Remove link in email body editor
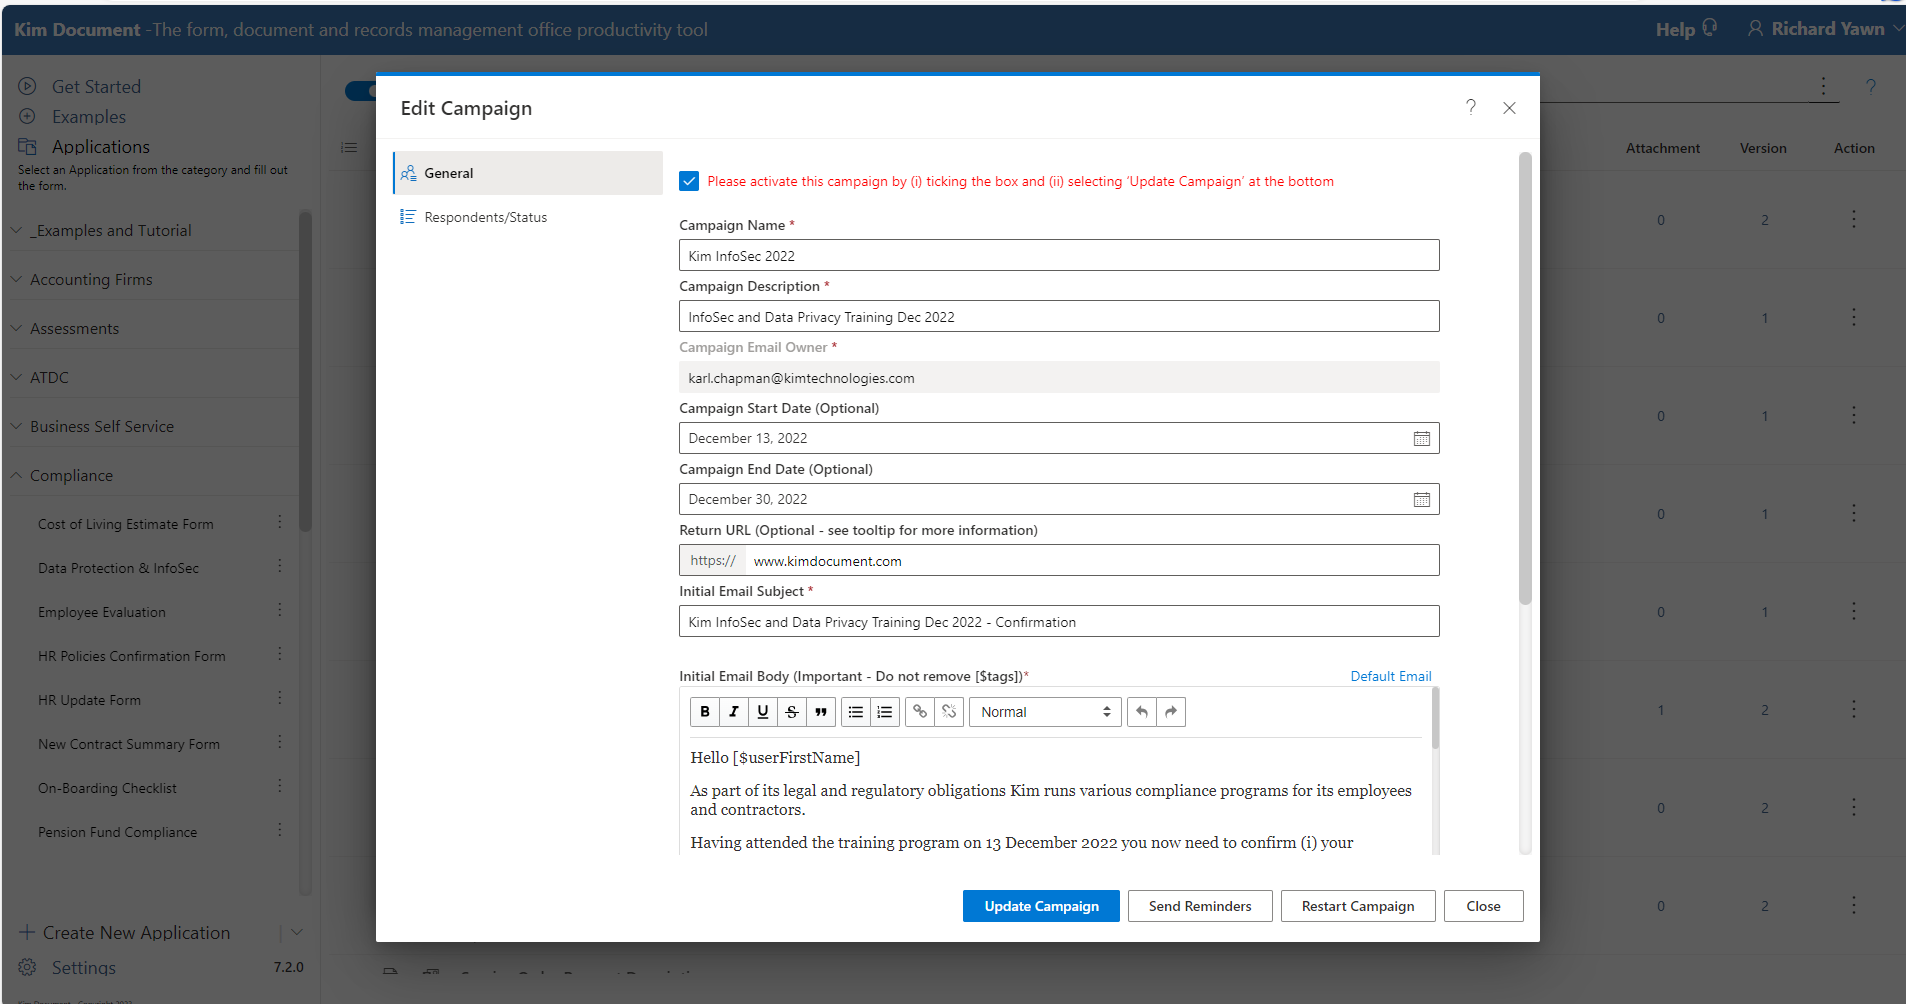Viewport: 1906px width, 1004px height. tap(949, 712)
